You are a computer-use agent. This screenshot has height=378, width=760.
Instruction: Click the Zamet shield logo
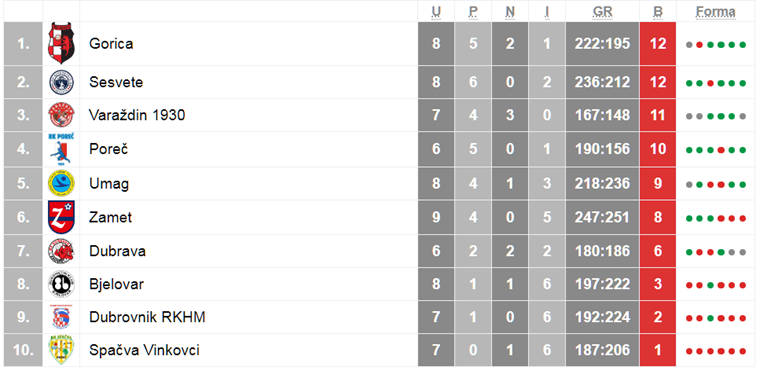coord(61,217)
